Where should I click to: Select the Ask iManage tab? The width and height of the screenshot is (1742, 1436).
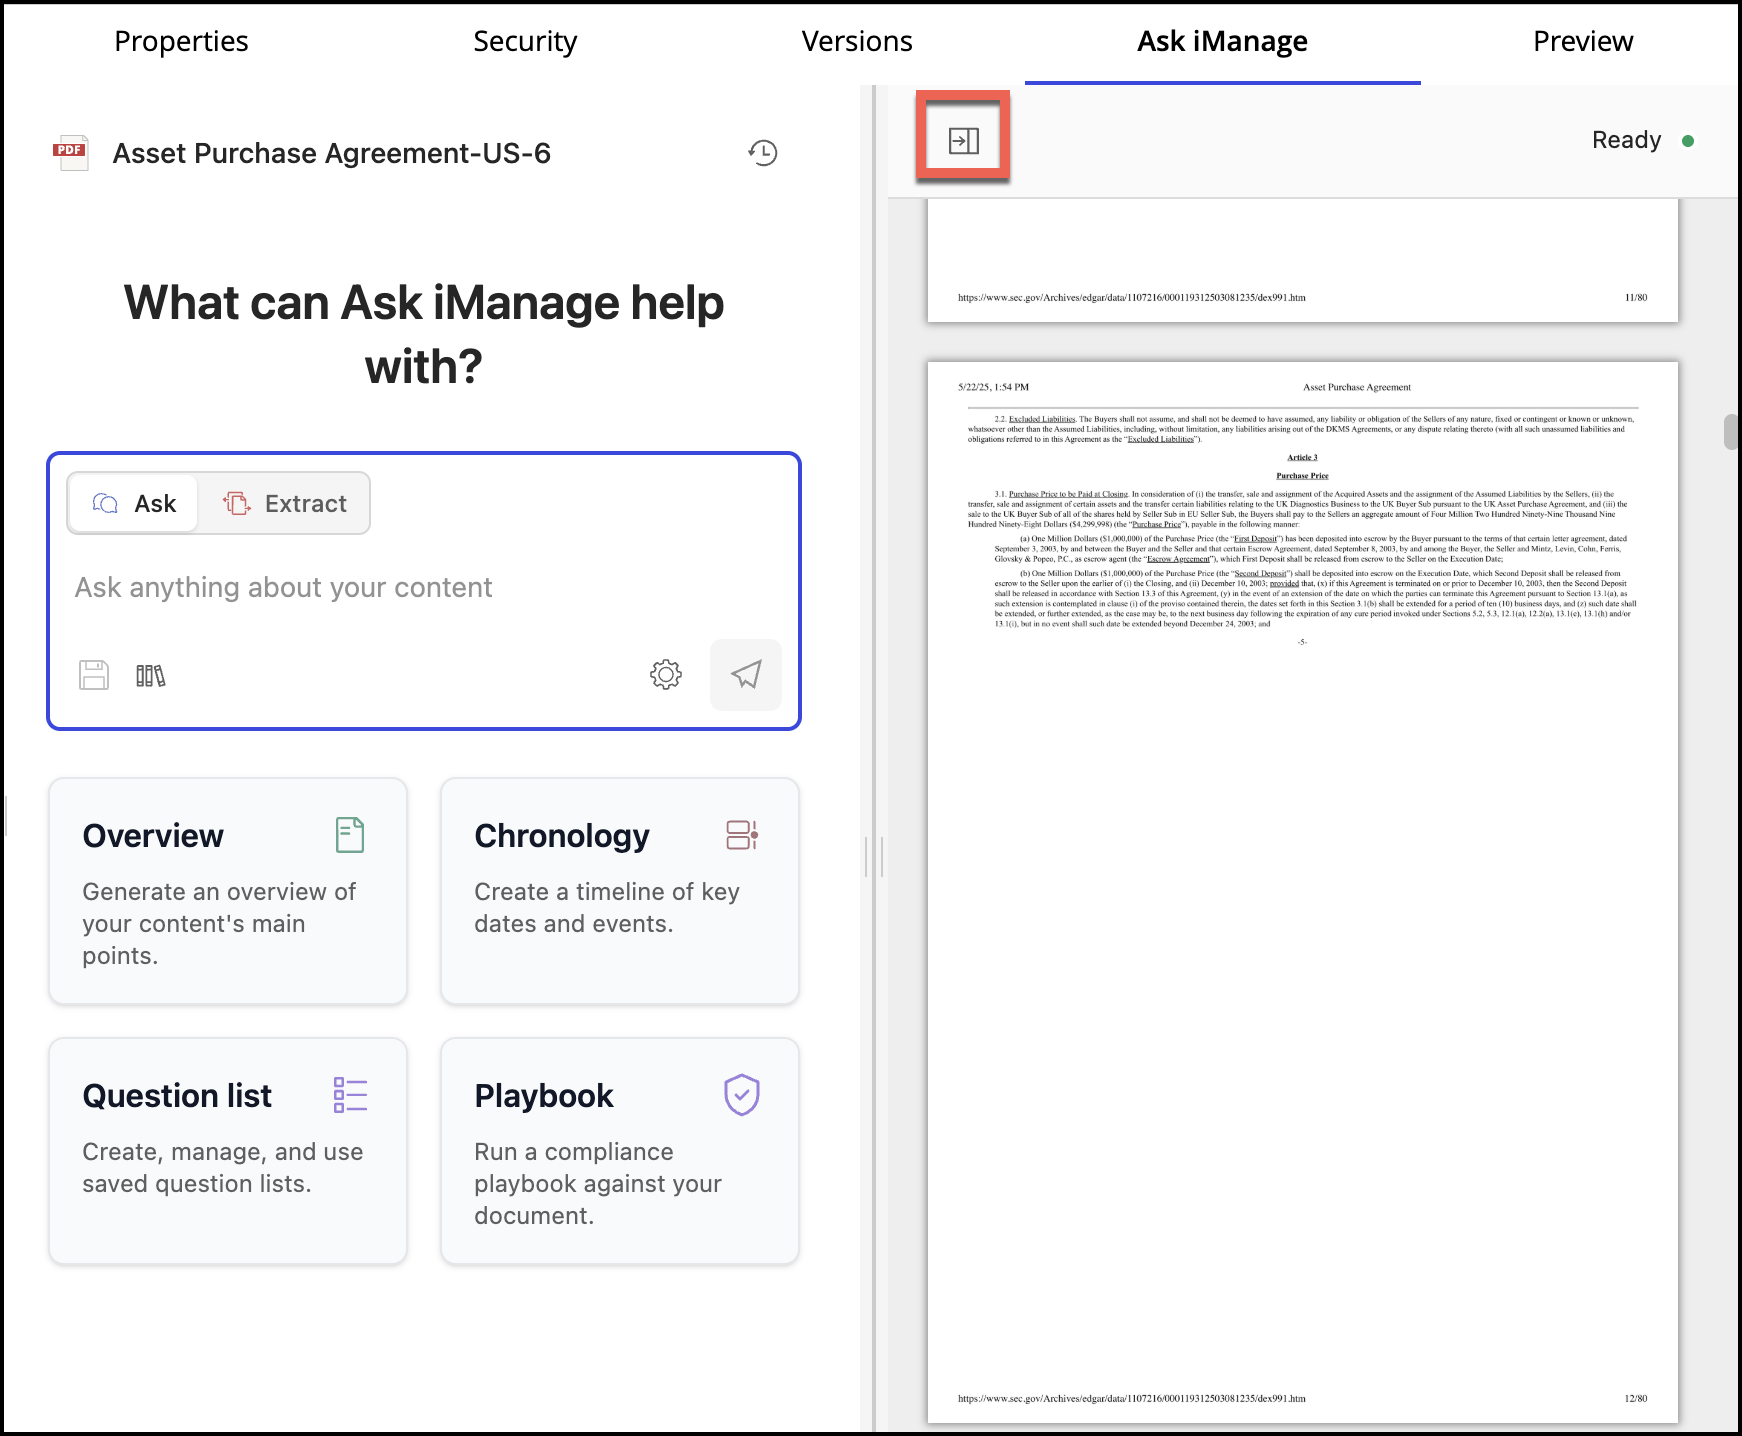(1222, 42)
